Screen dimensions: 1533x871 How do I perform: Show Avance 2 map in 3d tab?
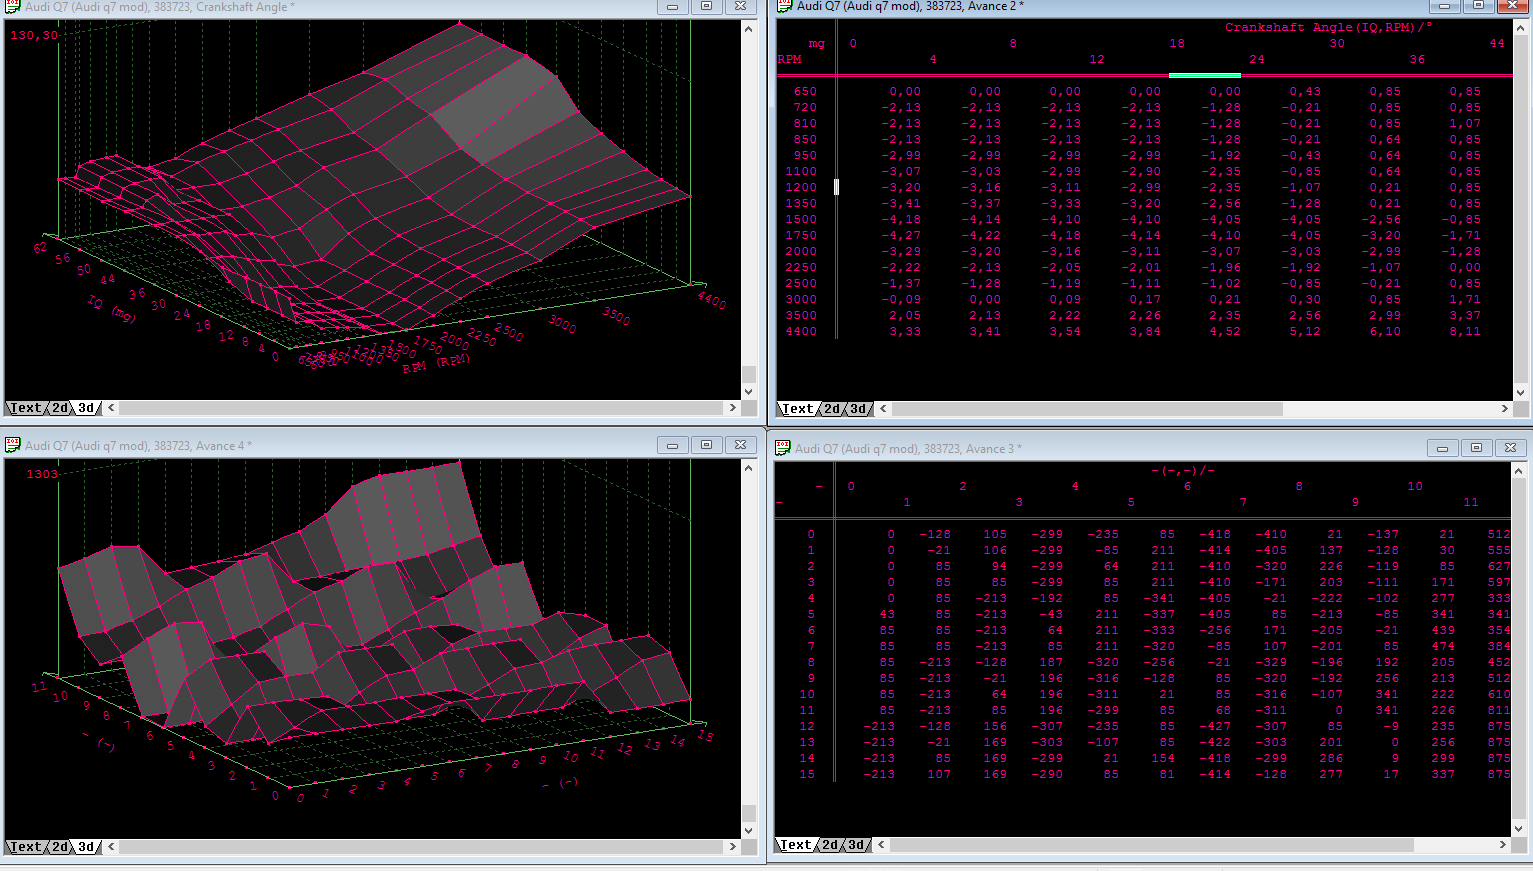point(859,409)
